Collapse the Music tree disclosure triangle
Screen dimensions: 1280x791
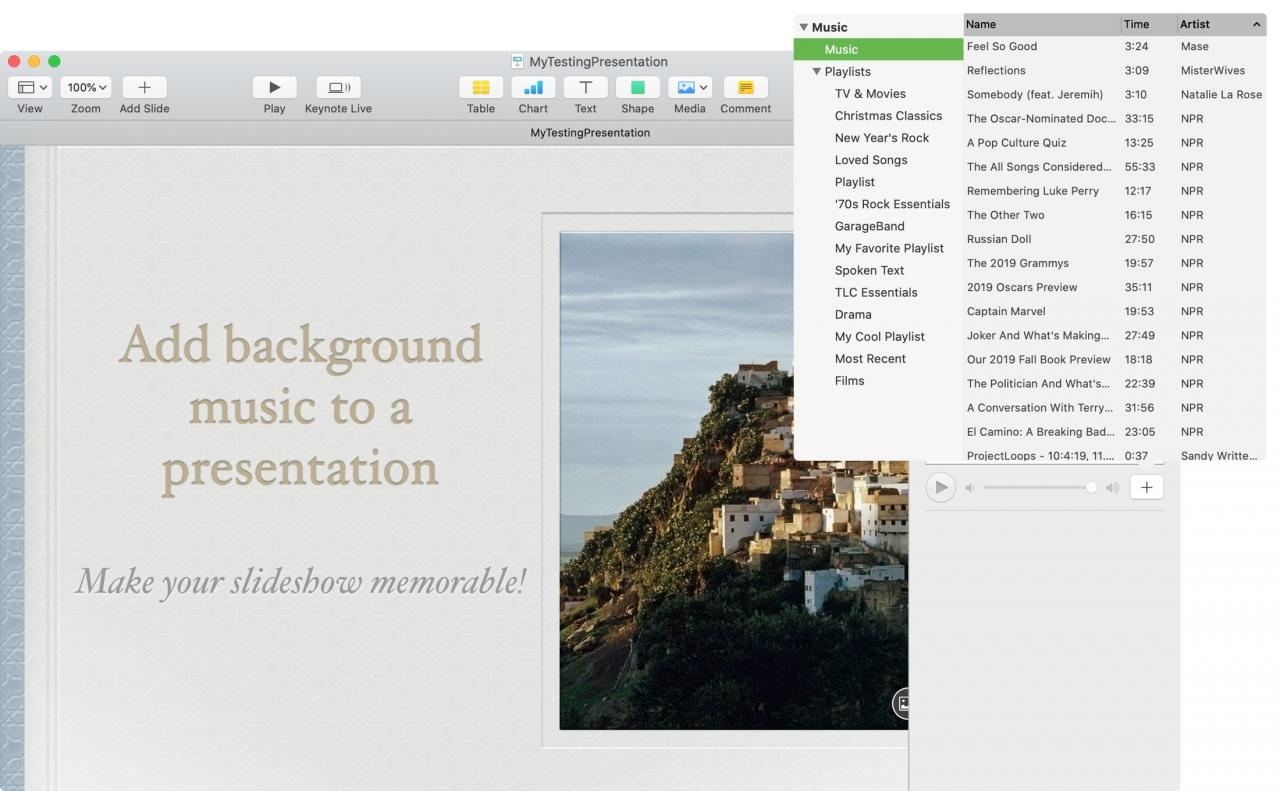803,27
